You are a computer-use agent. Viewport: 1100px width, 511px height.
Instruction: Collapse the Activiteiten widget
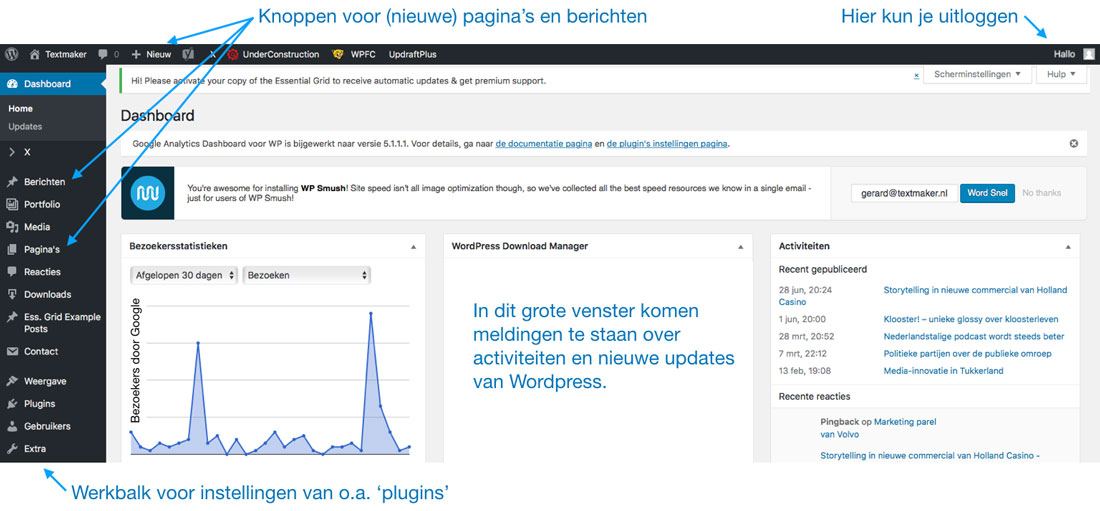pos(1068,247)
